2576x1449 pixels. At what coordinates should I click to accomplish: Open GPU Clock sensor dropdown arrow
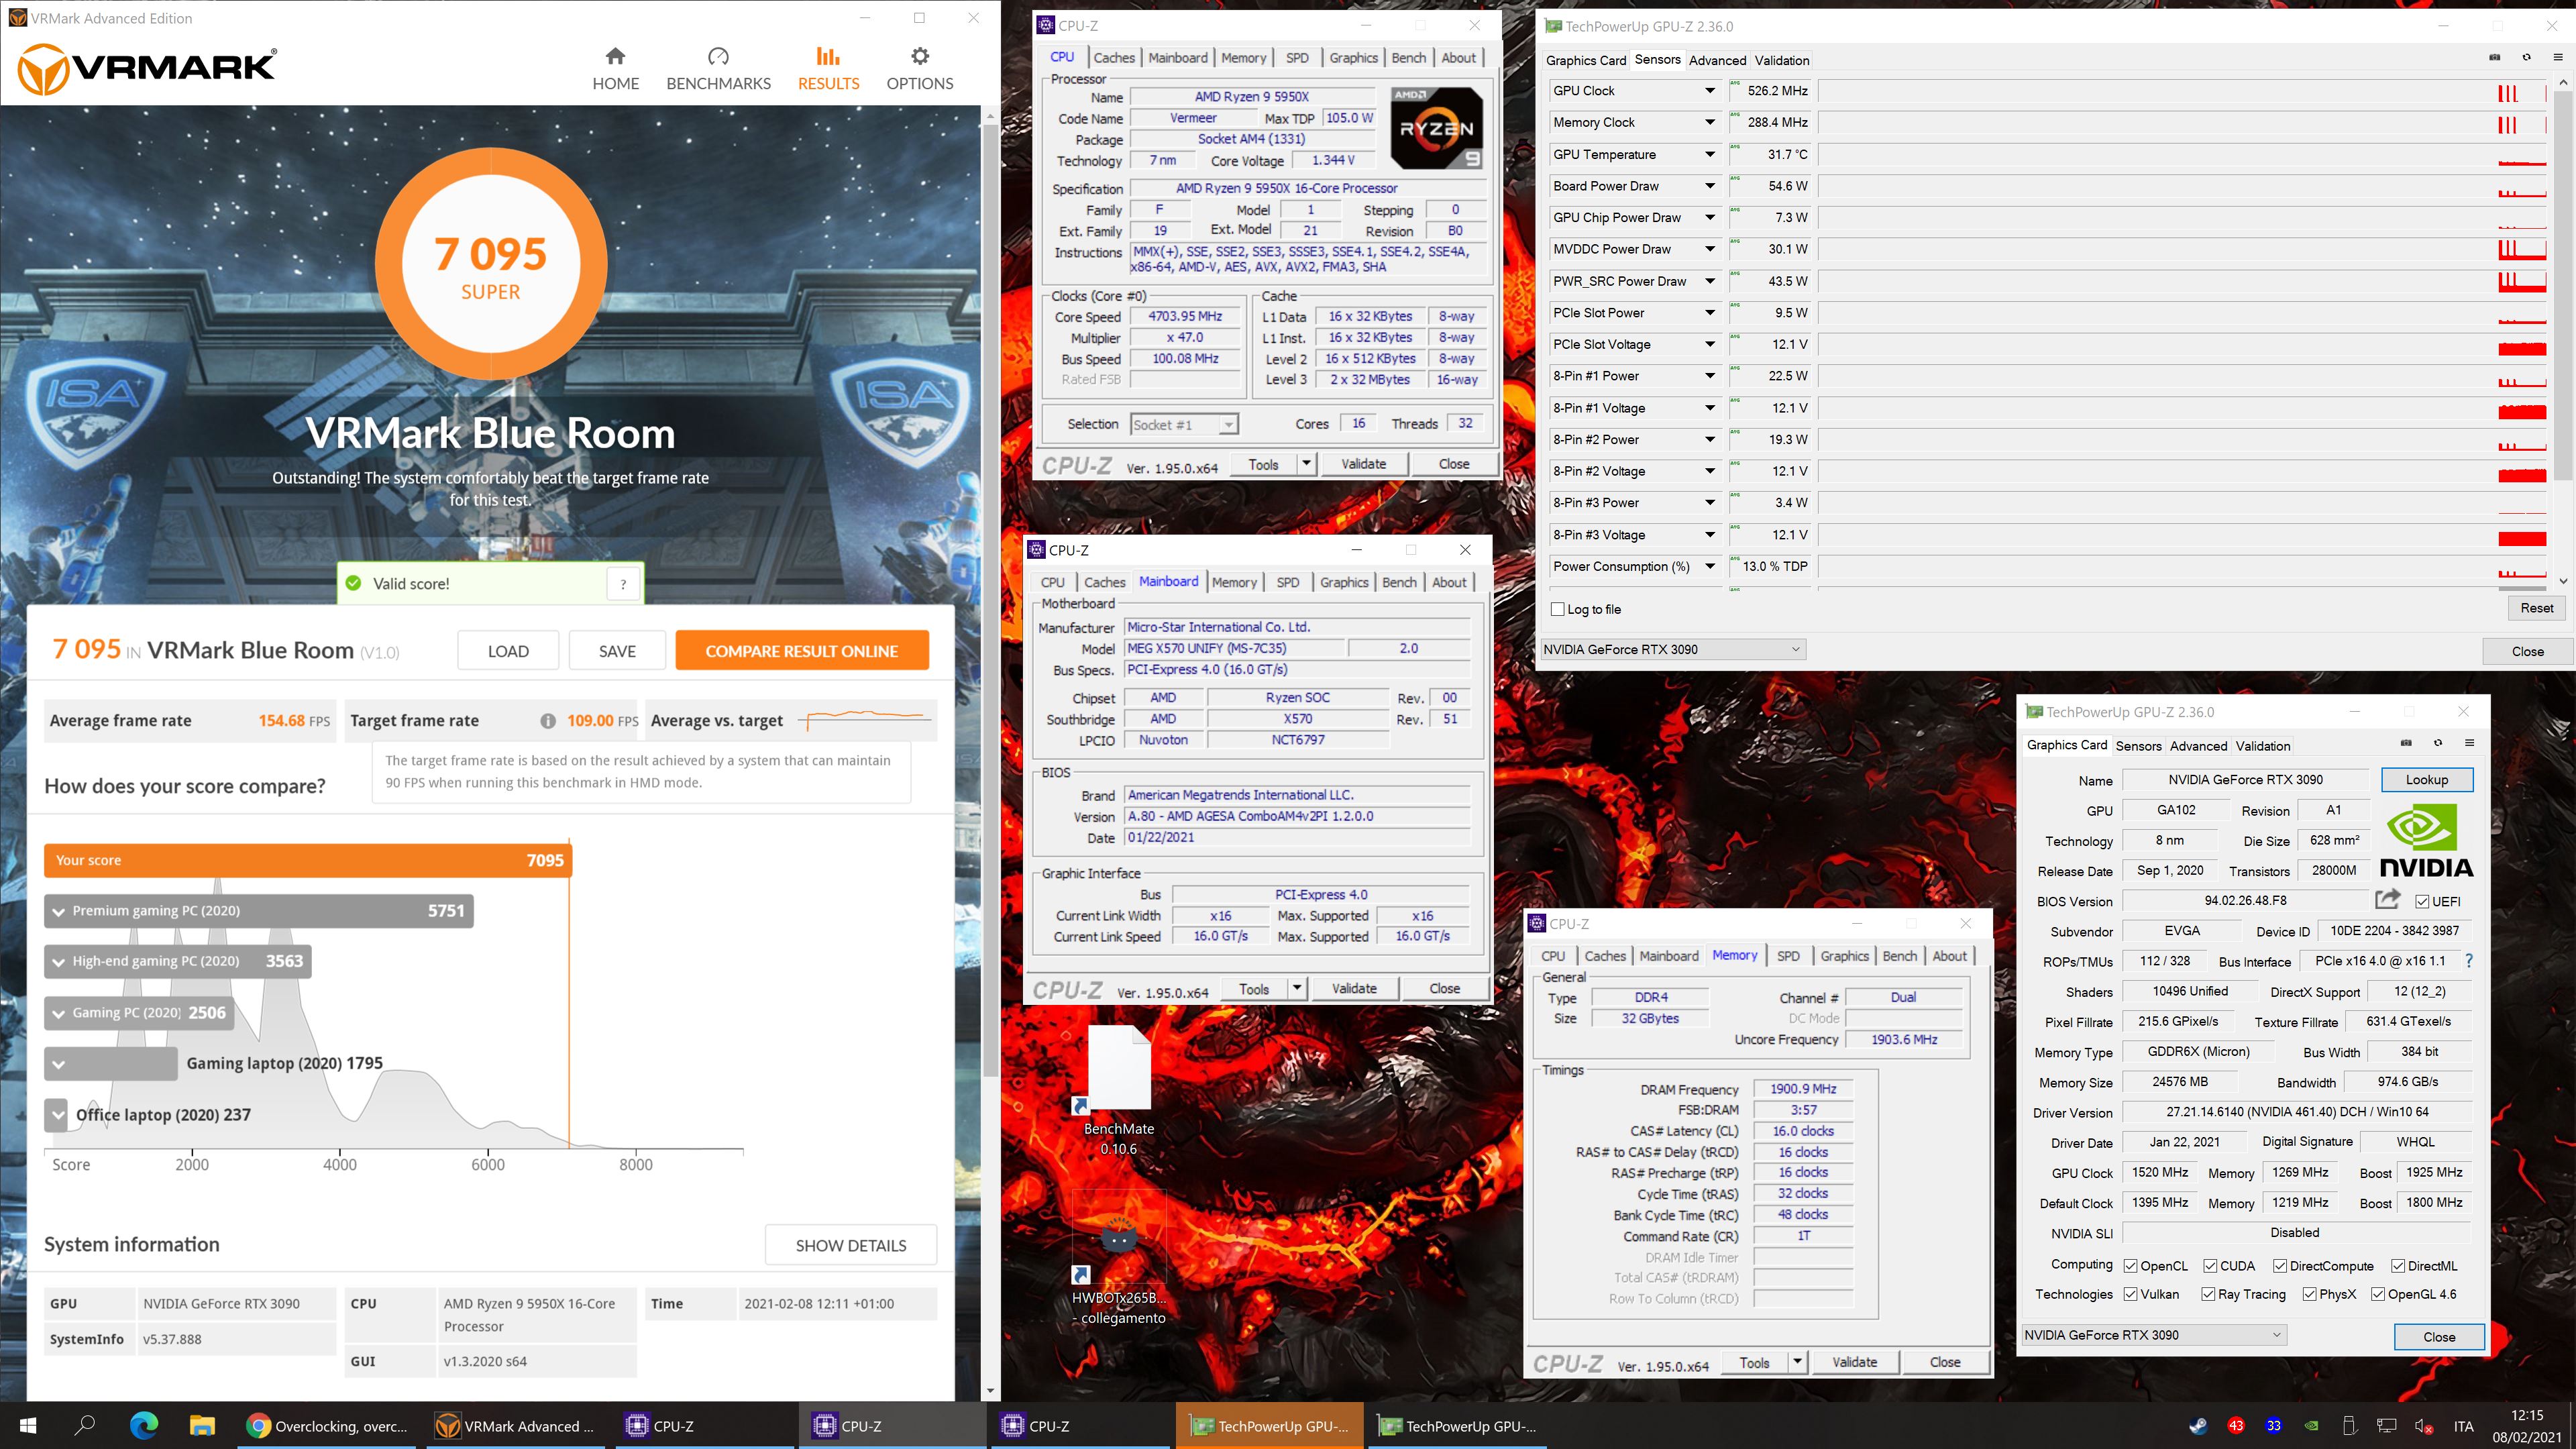[1710, 91]
